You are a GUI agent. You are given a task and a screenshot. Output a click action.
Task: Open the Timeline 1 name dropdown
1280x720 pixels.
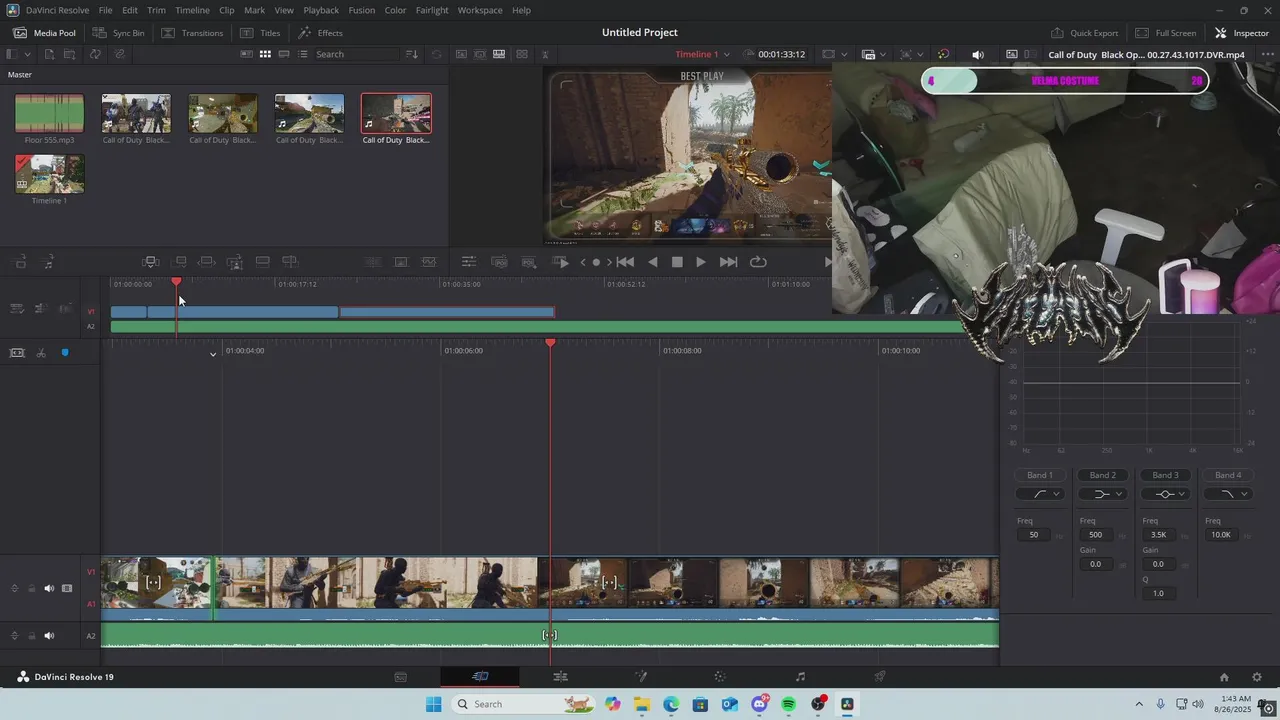click(x=703, y=54)
